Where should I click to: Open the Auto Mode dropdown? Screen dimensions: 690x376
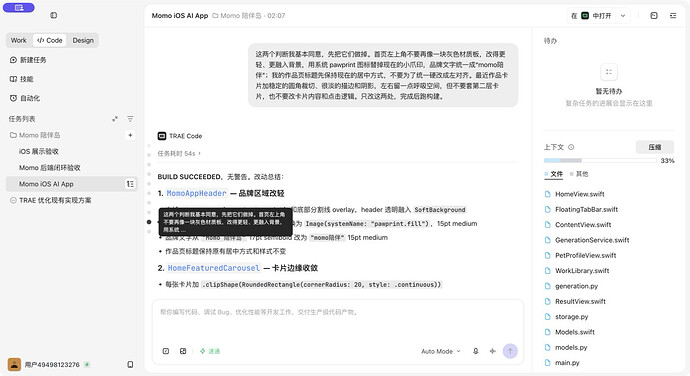(x=440, y=351)
